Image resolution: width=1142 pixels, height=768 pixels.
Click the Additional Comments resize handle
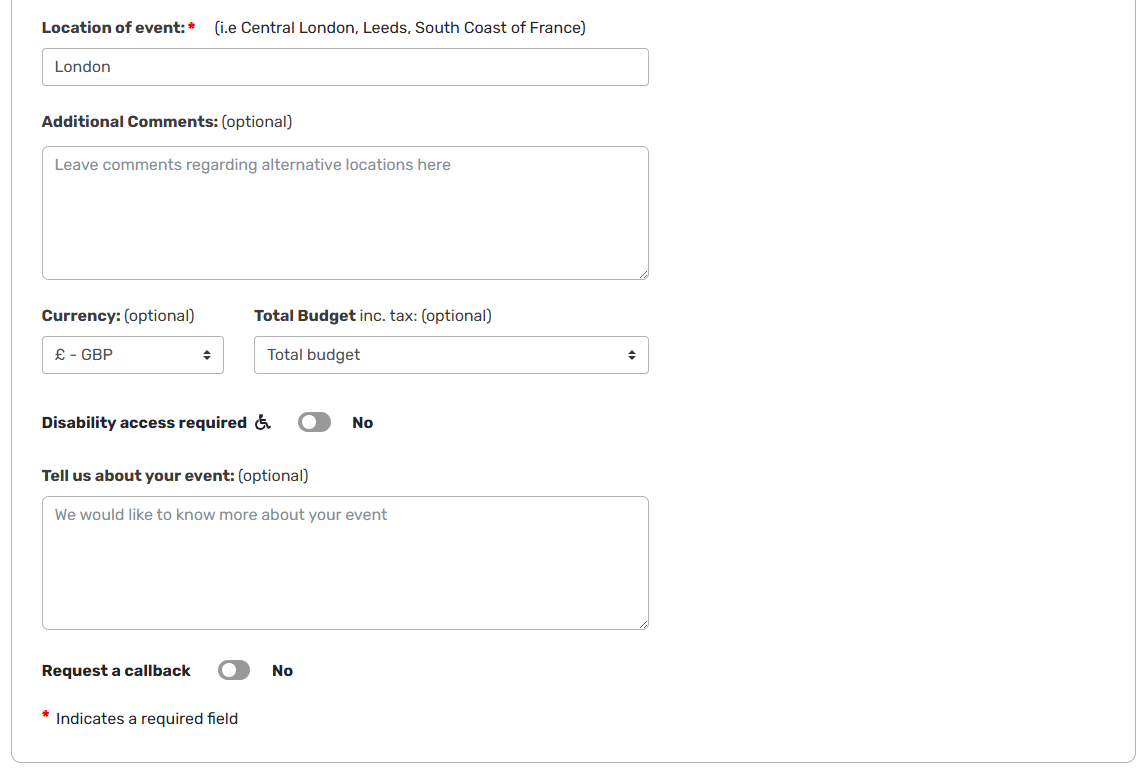tap(643, 274)
